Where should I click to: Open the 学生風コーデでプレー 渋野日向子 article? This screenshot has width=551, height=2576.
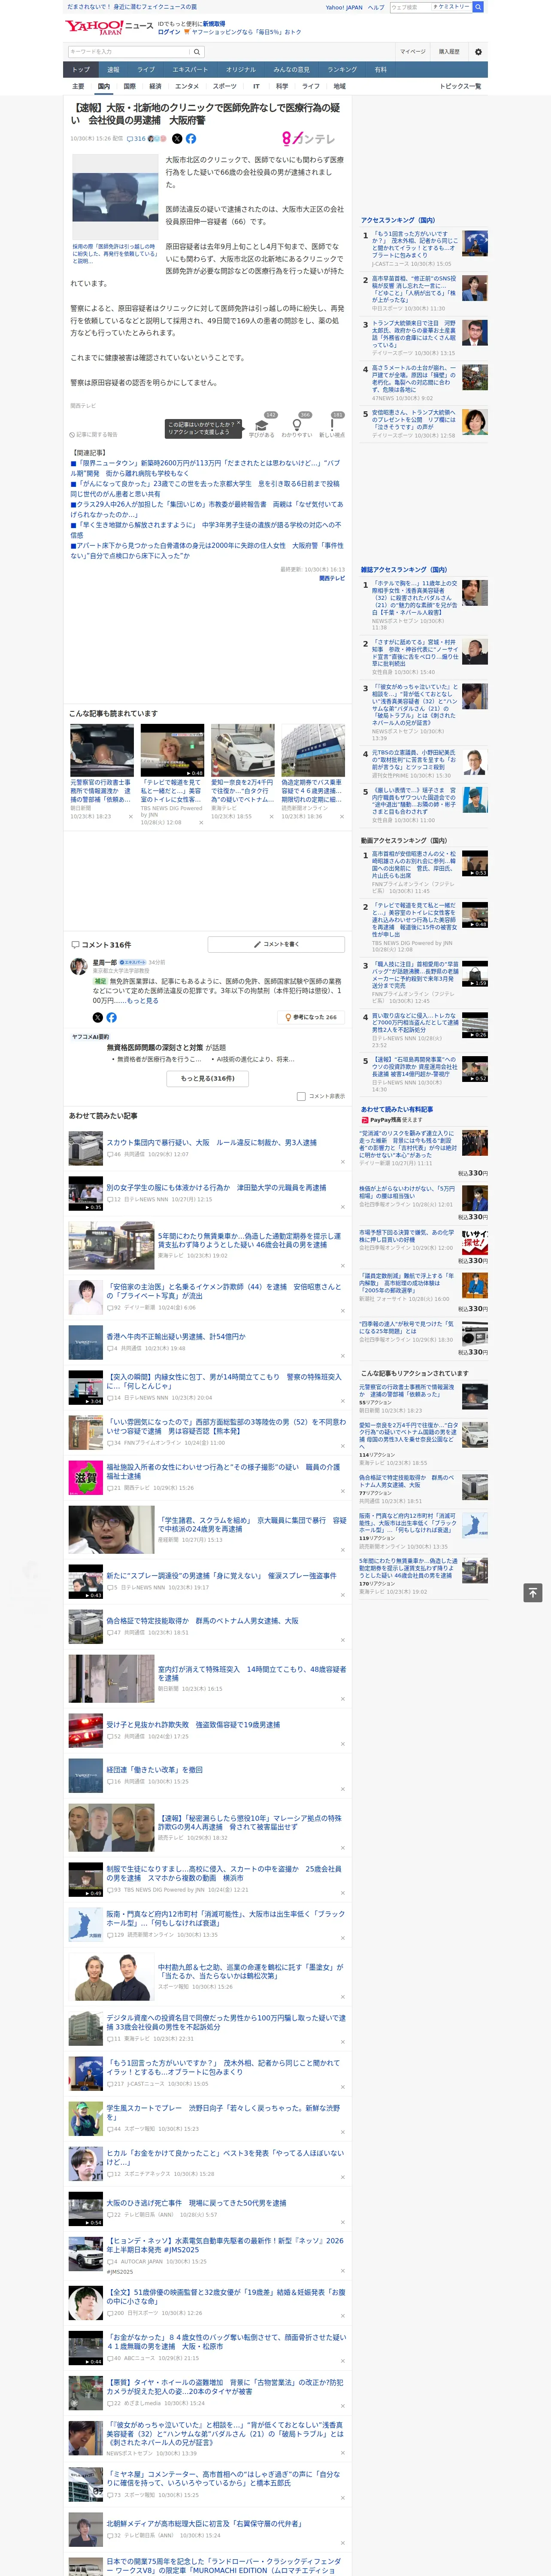tap(224, 2111)
